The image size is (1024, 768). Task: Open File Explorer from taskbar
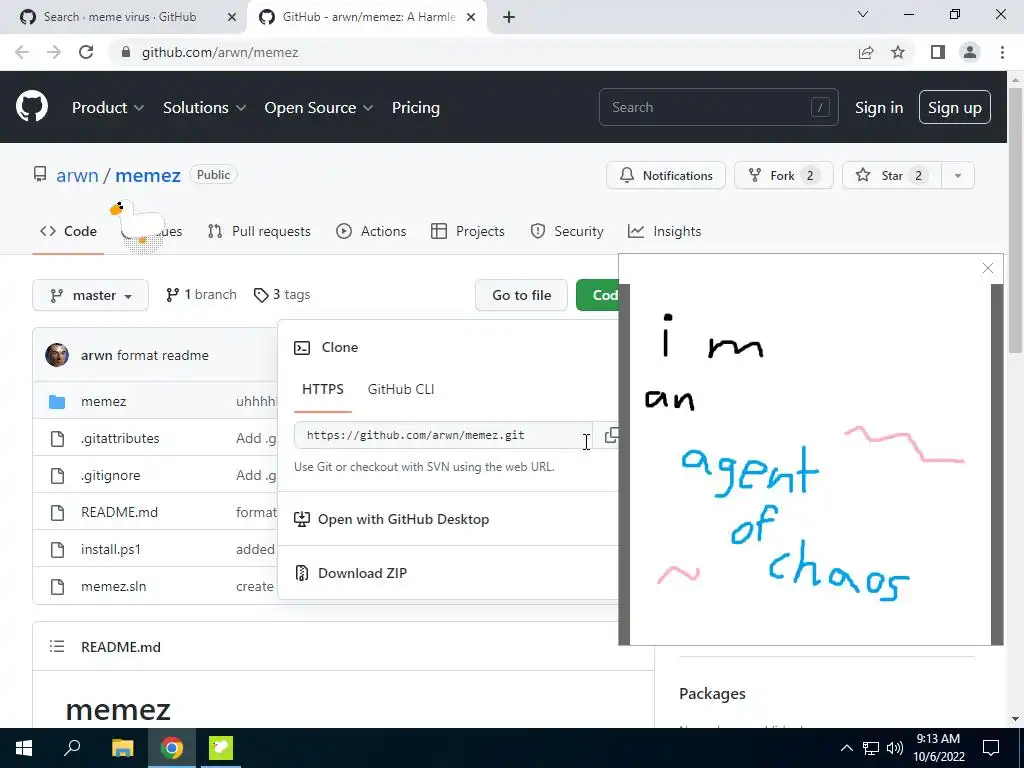[x=122, y=748]
